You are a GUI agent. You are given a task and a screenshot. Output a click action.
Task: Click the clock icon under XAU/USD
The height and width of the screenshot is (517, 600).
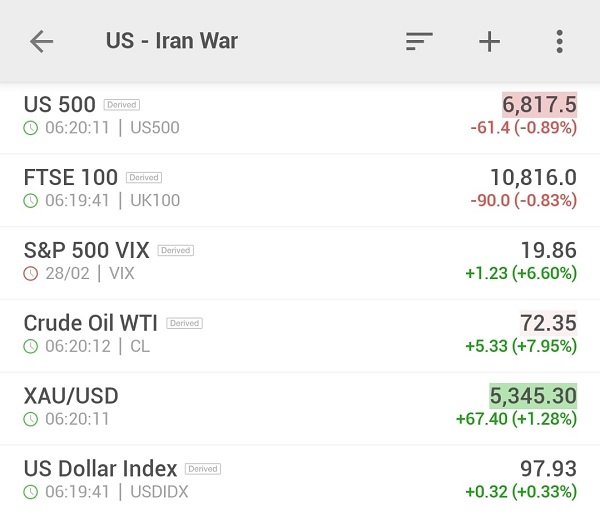click(31, 419)
